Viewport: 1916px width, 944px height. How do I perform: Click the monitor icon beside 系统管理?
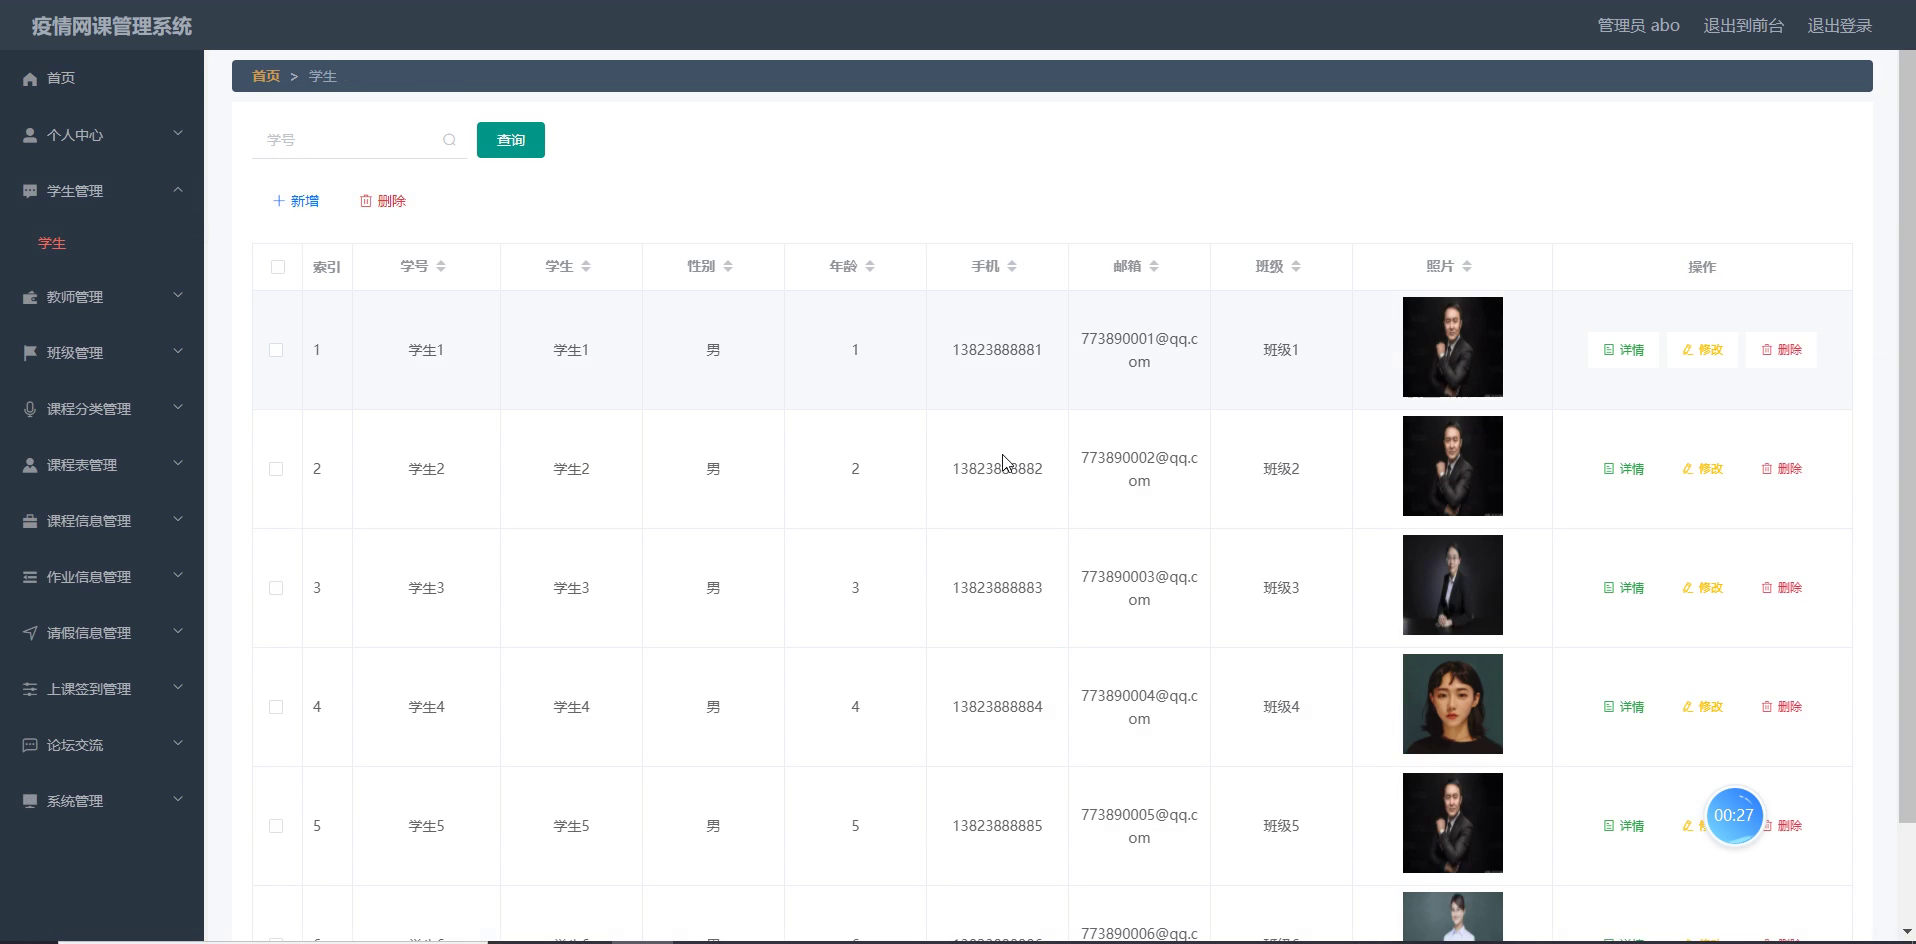coord(30,801)
